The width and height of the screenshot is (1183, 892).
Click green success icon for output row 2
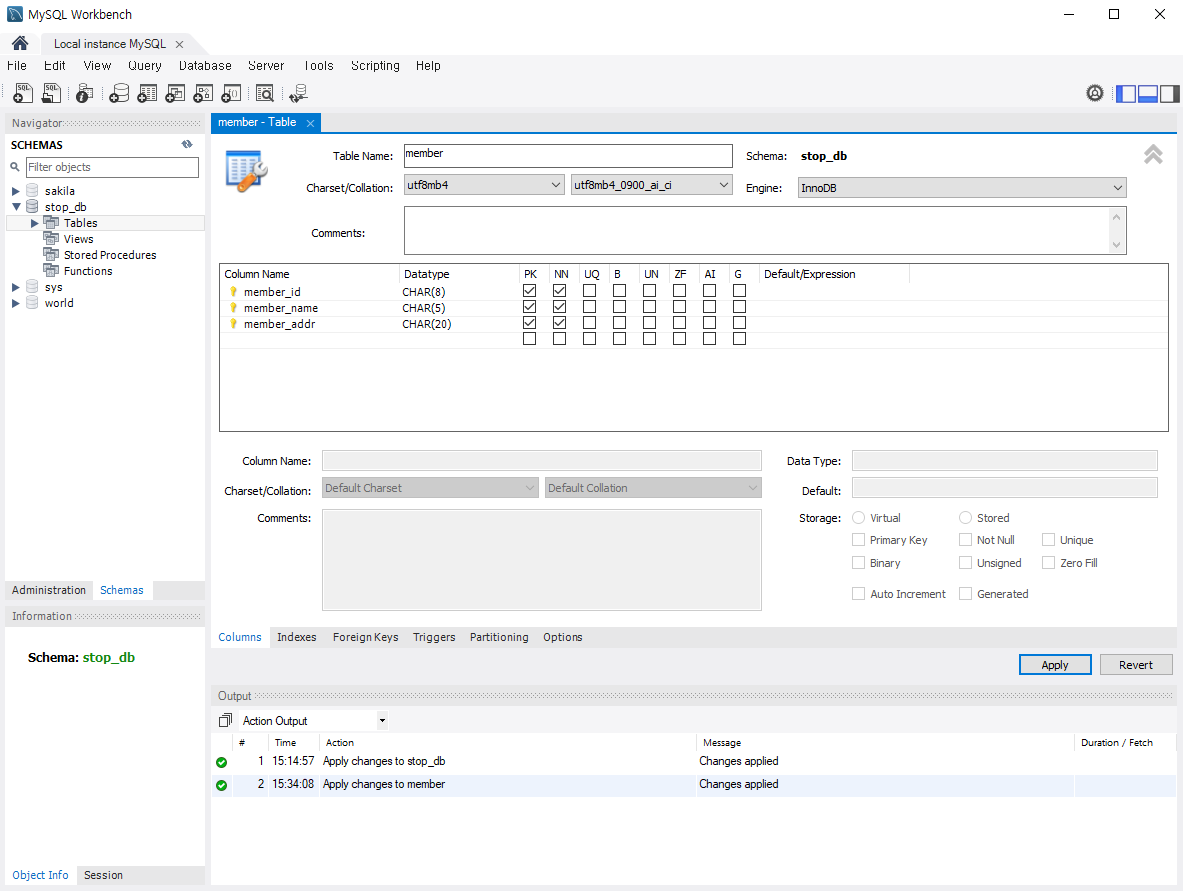tap(221, 785)
